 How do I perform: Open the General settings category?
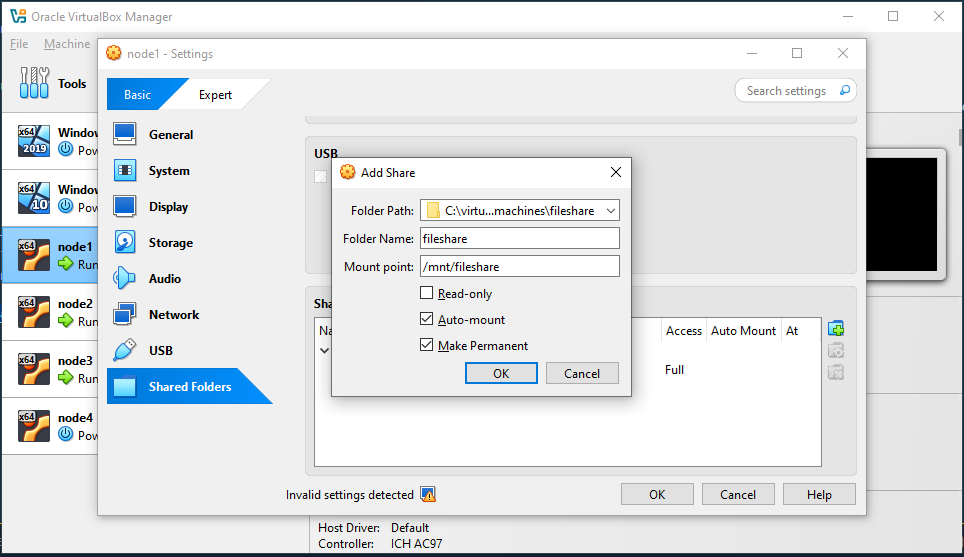click(x=170, y=135)
